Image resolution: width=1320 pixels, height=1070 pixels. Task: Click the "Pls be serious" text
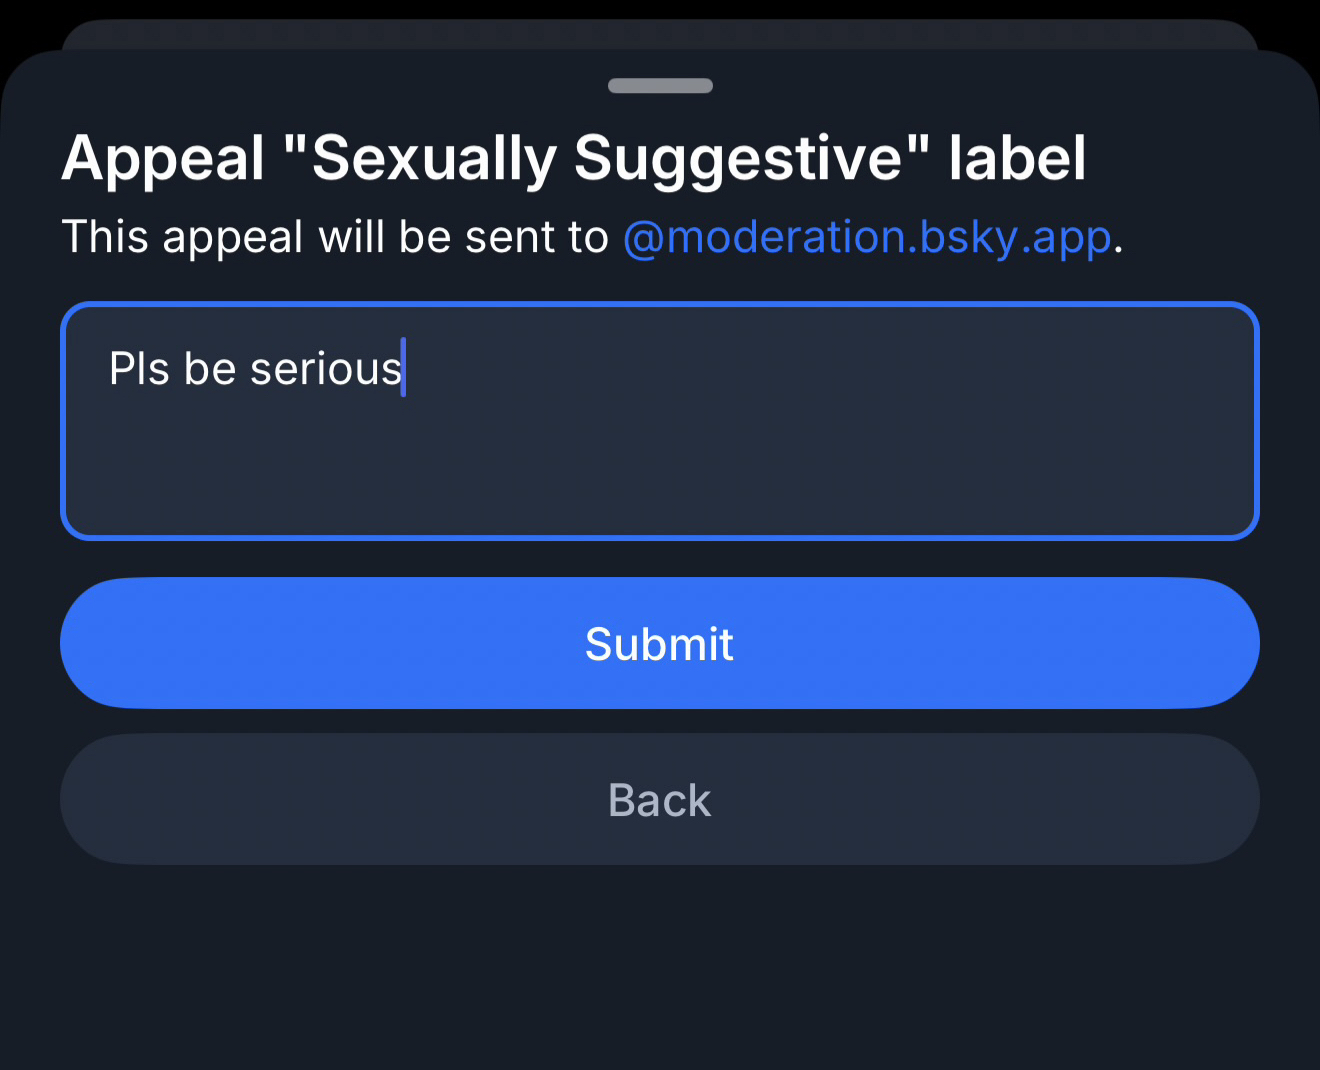(255, 369)
